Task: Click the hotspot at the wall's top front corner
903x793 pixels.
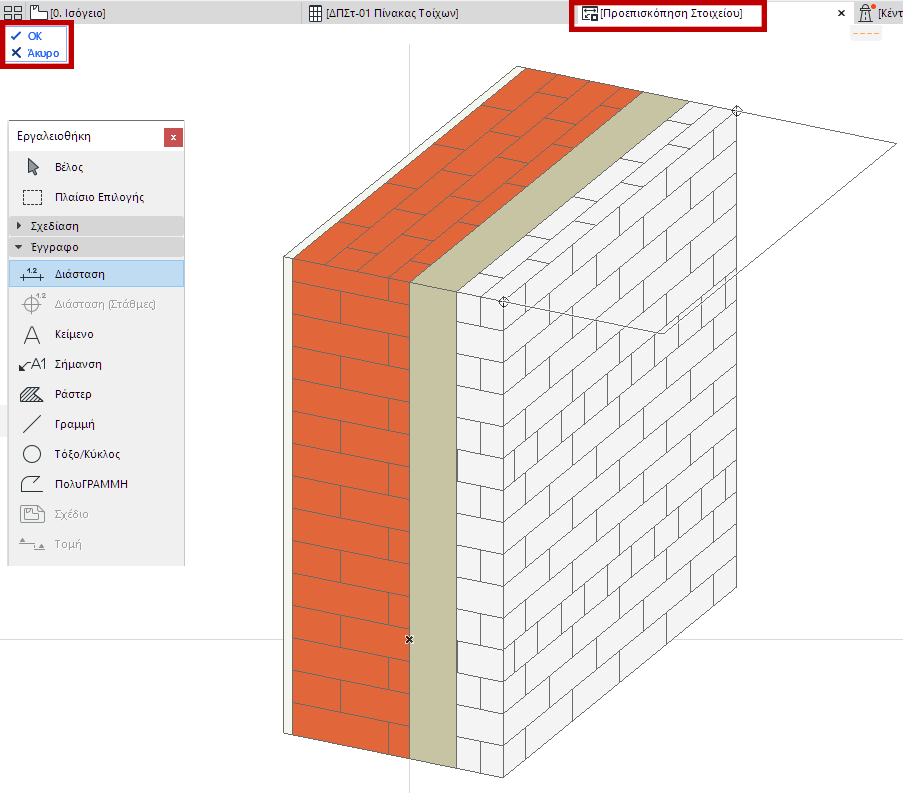Action: (x=504, y=302)
